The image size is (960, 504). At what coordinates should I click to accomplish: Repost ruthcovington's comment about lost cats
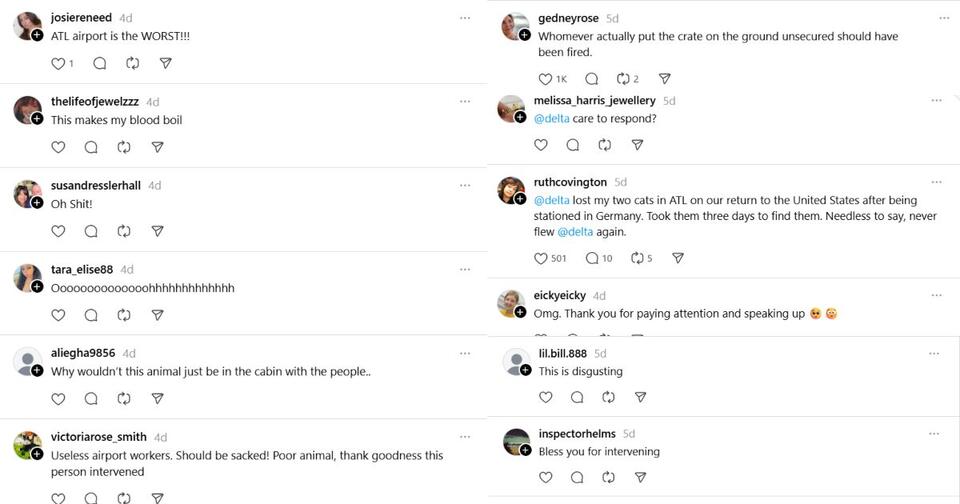tap(637, 258)
